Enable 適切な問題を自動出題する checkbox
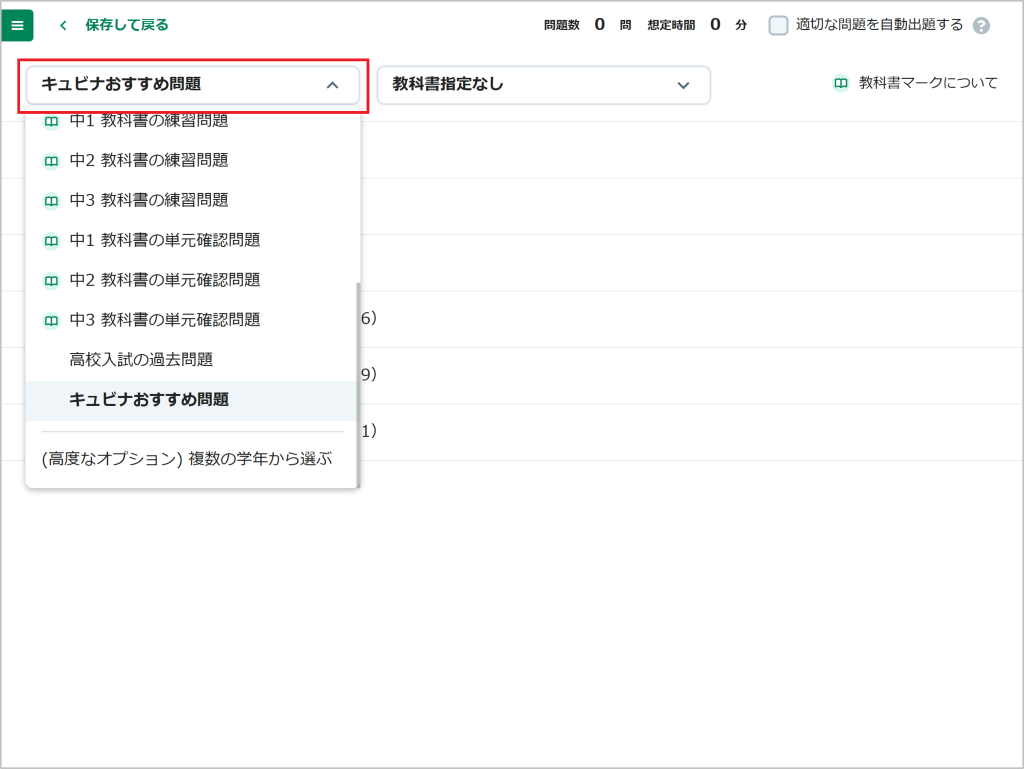The width and height of the screenshot is (1024, 769). coord(778,25)
